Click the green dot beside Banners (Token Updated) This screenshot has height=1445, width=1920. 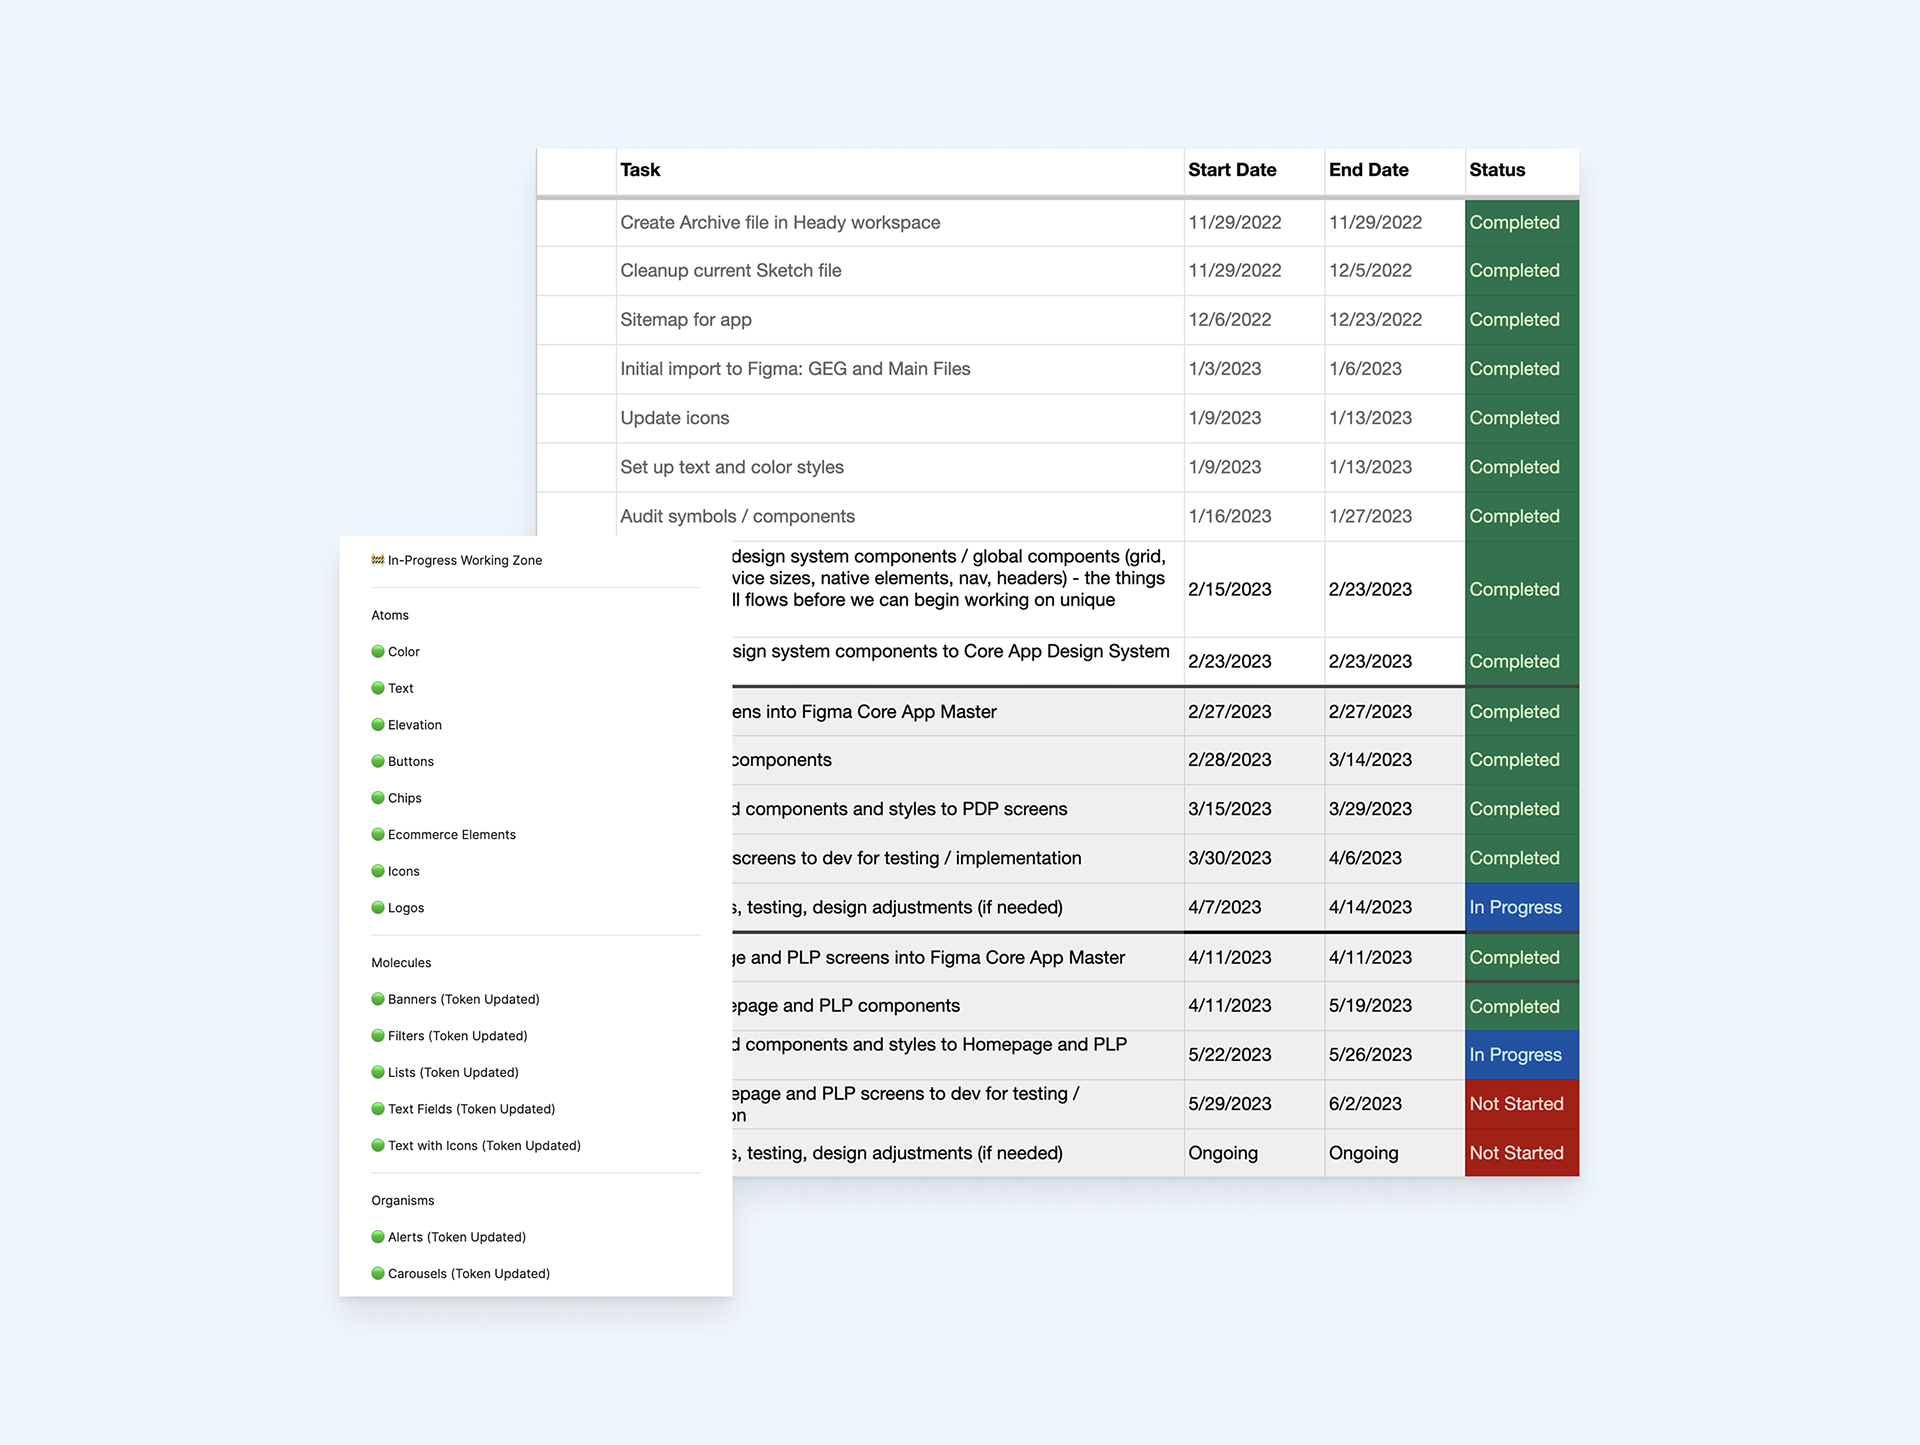point(378,999)
